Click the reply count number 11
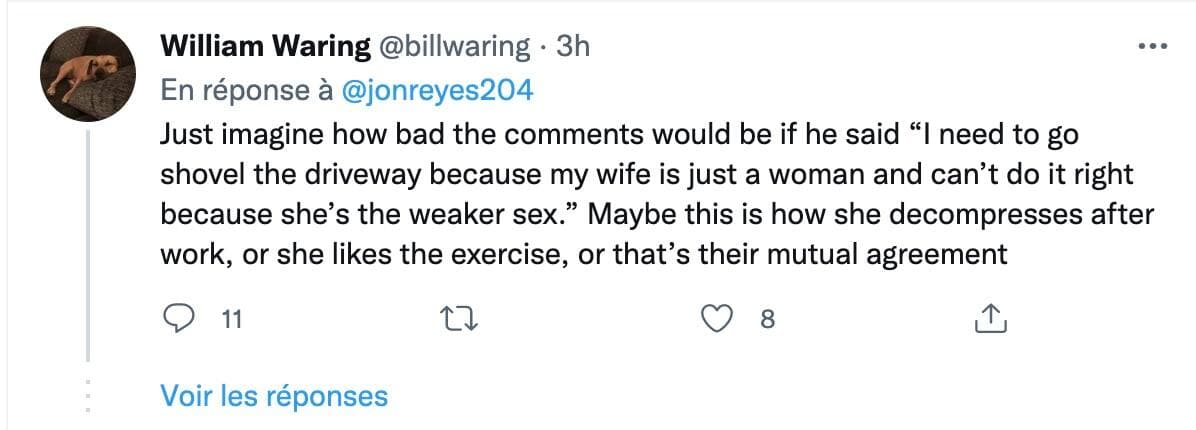The image size is (1196, 430). click(x=231, y=320)
